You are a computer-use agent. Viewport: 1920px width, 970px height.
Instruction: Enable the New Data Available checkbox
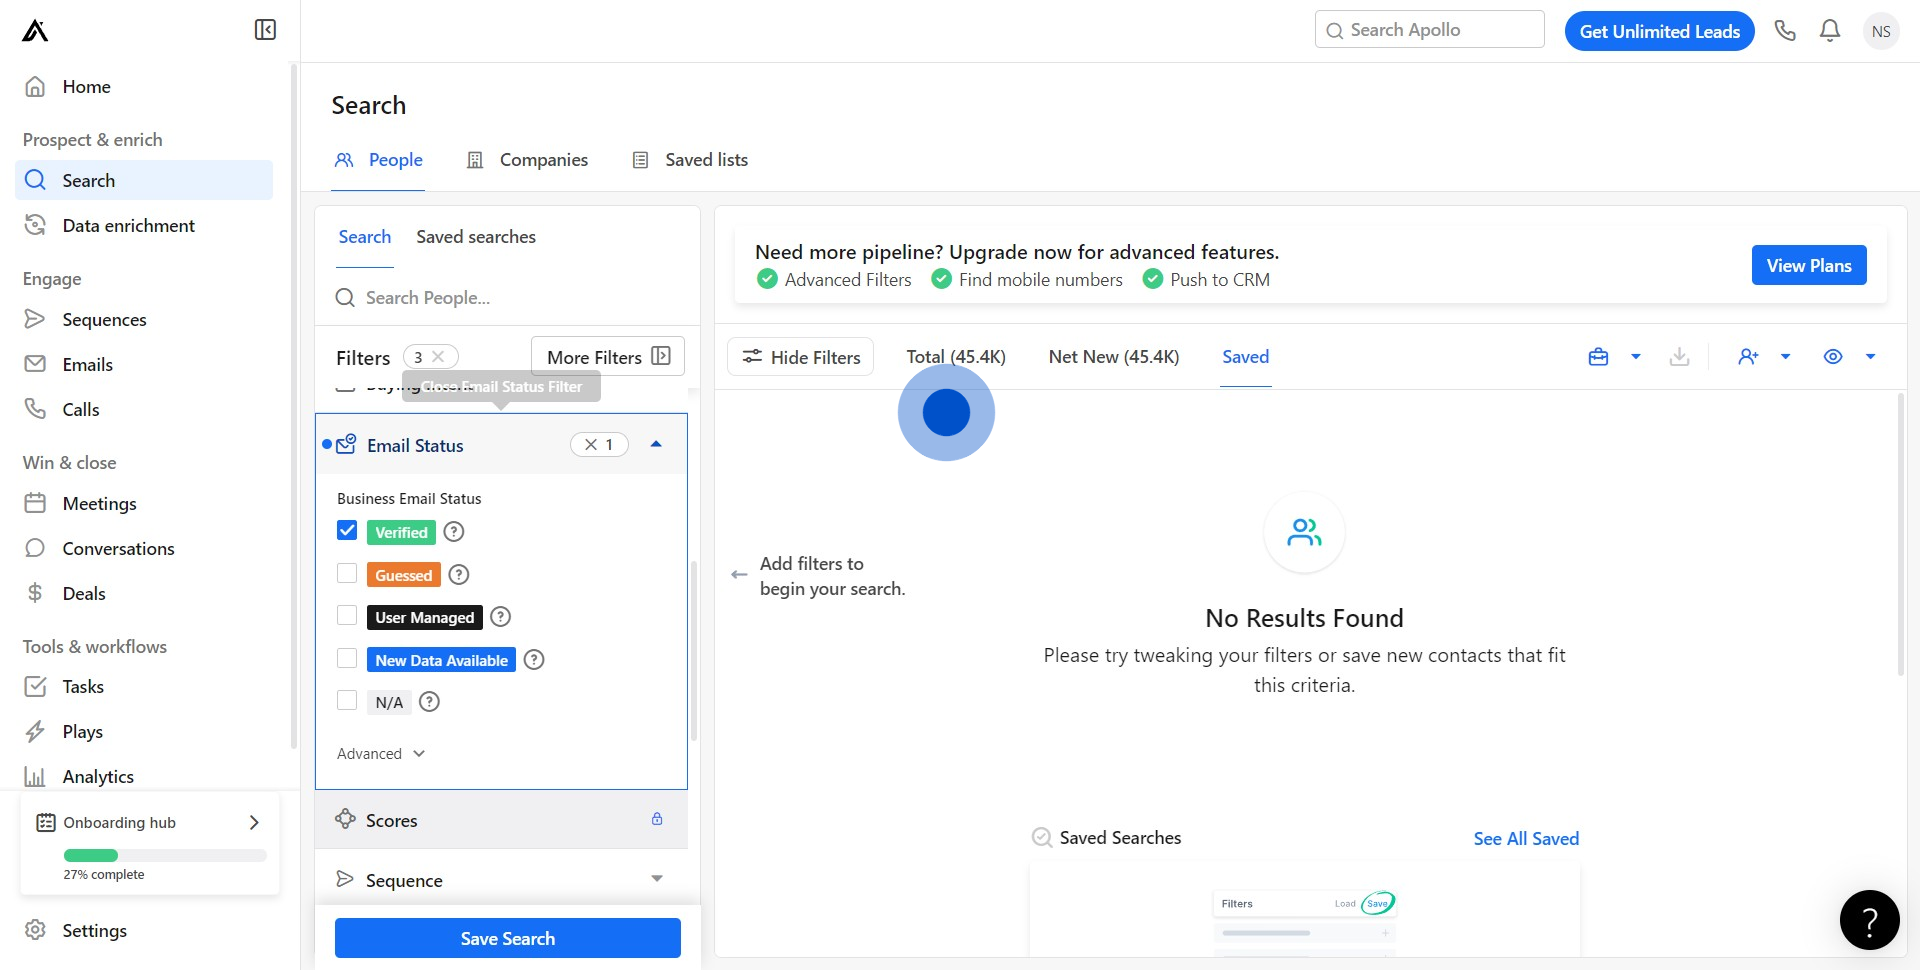point(347,659)
